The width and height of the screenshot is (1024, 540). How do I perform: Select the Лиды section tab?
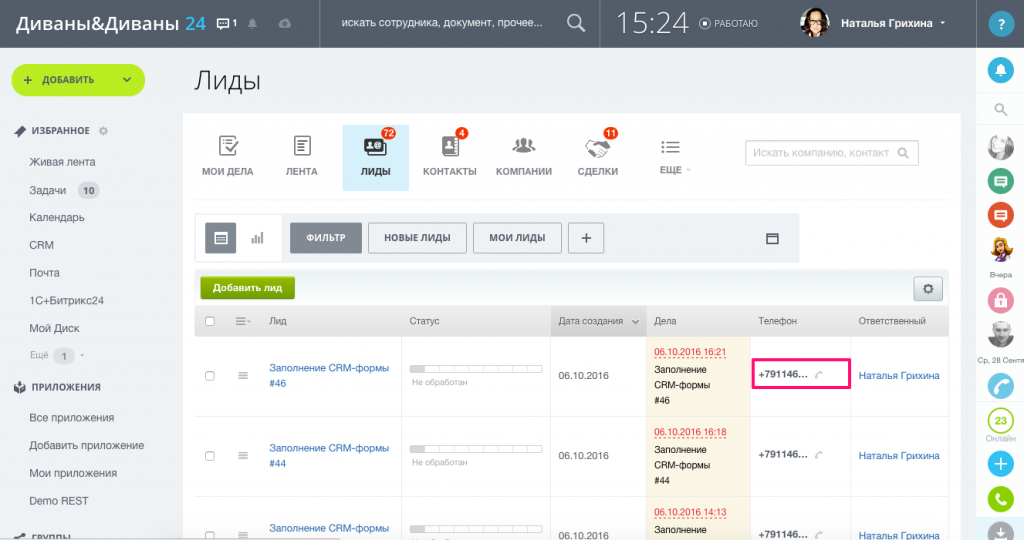click(376, 157)
